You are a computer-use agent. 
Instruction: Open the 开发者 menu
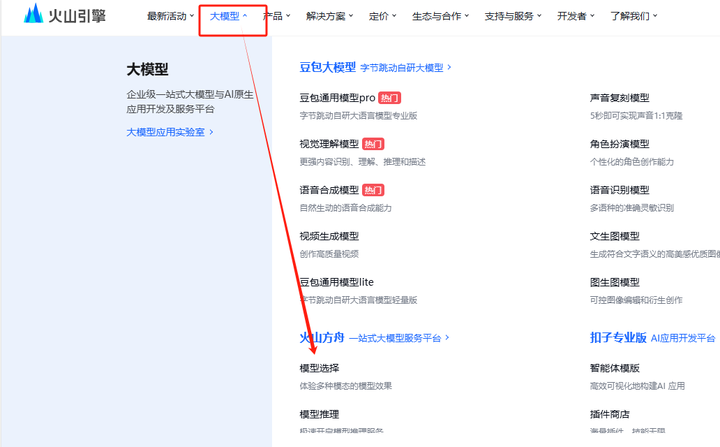(x=576, y=16)
